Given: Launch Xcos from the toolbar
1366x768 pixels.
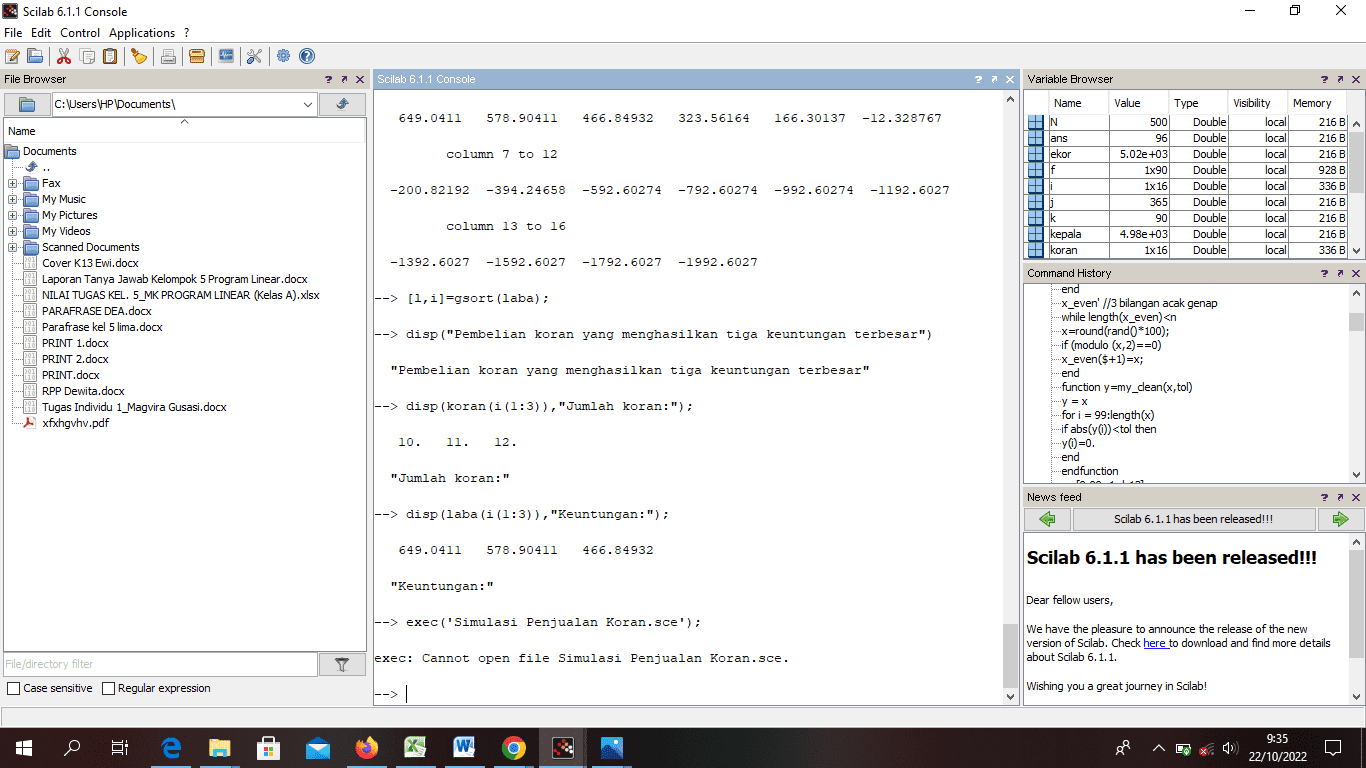Looking at the screenshot, I should (x=226, y=56).
